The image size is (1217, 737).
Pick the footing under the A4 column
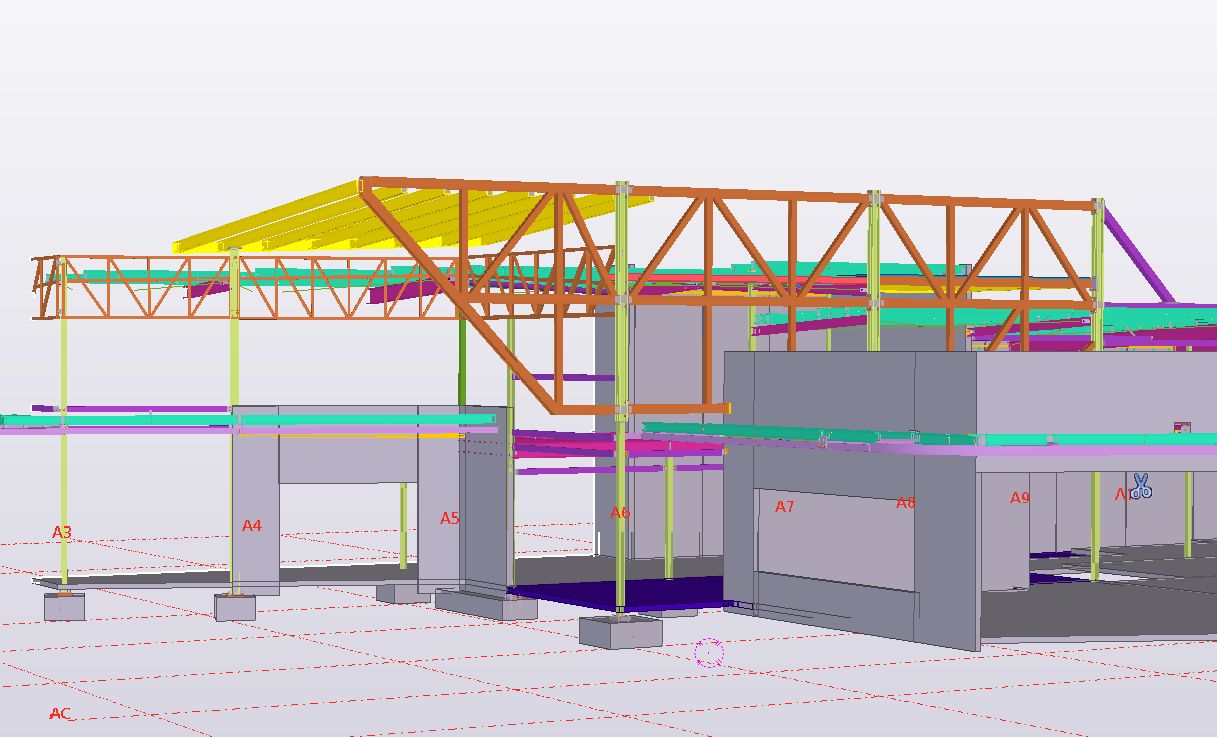coord(235,607)
